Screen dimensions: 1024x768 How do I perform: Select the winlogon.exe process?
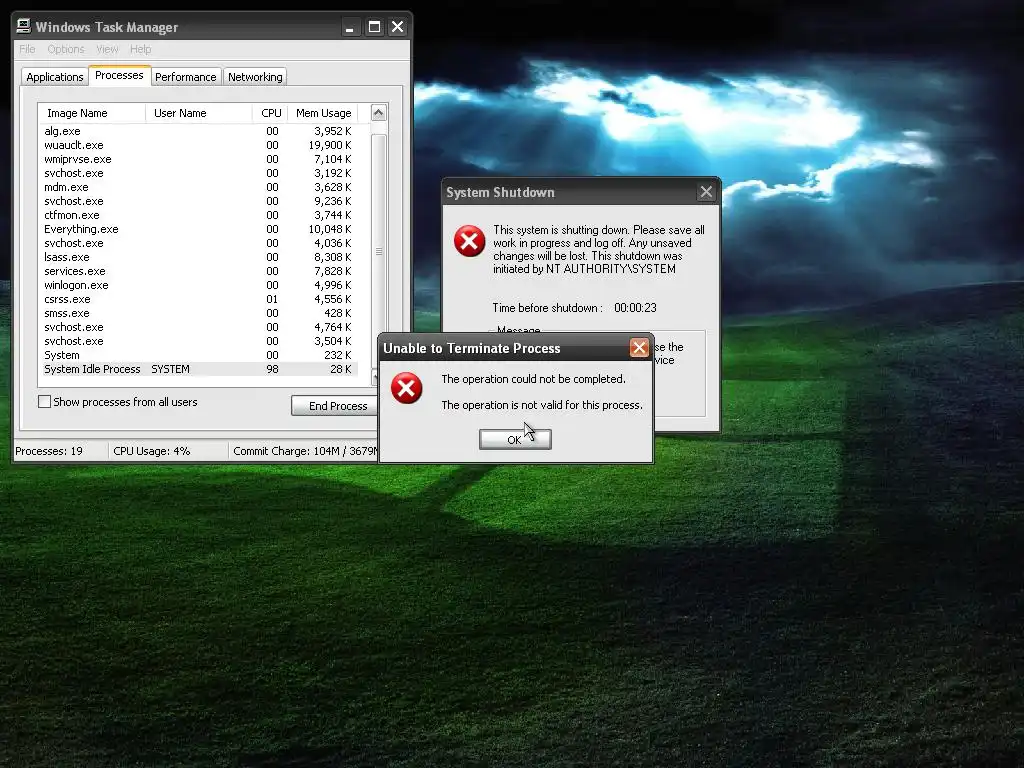coord(198,285)
